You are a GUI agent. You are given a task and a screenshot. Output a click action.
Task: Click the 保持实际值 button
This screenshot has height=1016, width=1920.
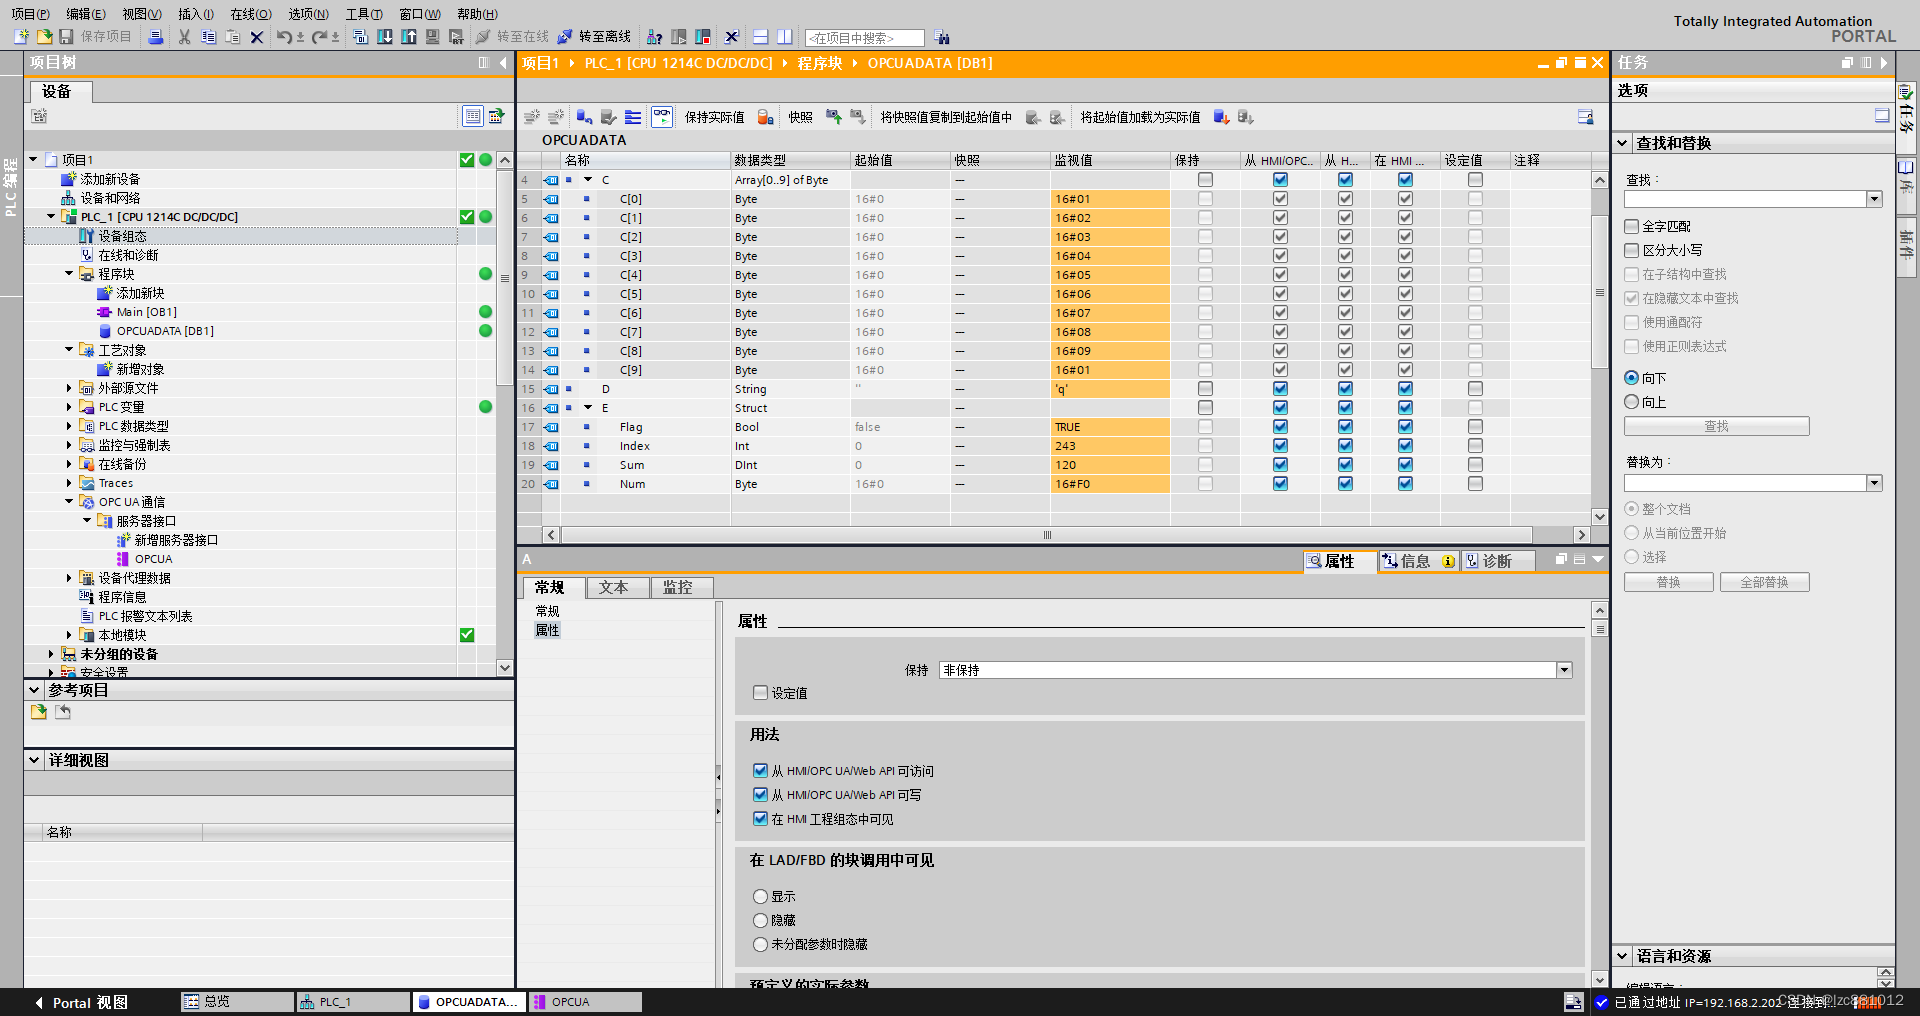tap(714, 117)
